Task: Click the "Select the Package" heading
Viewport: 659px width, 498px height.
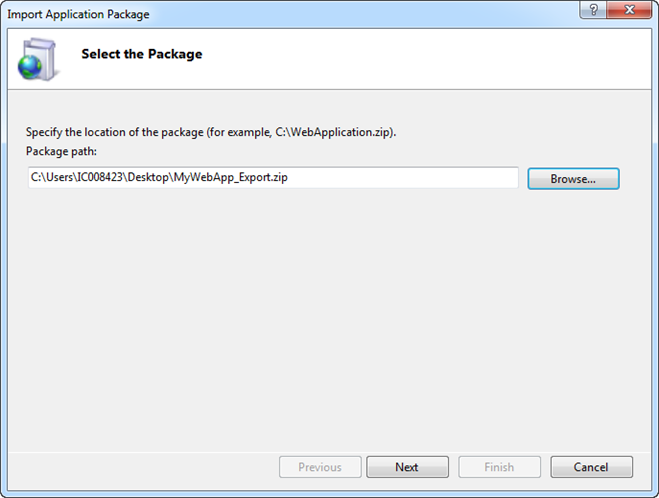Action: [x=141, y=54]
